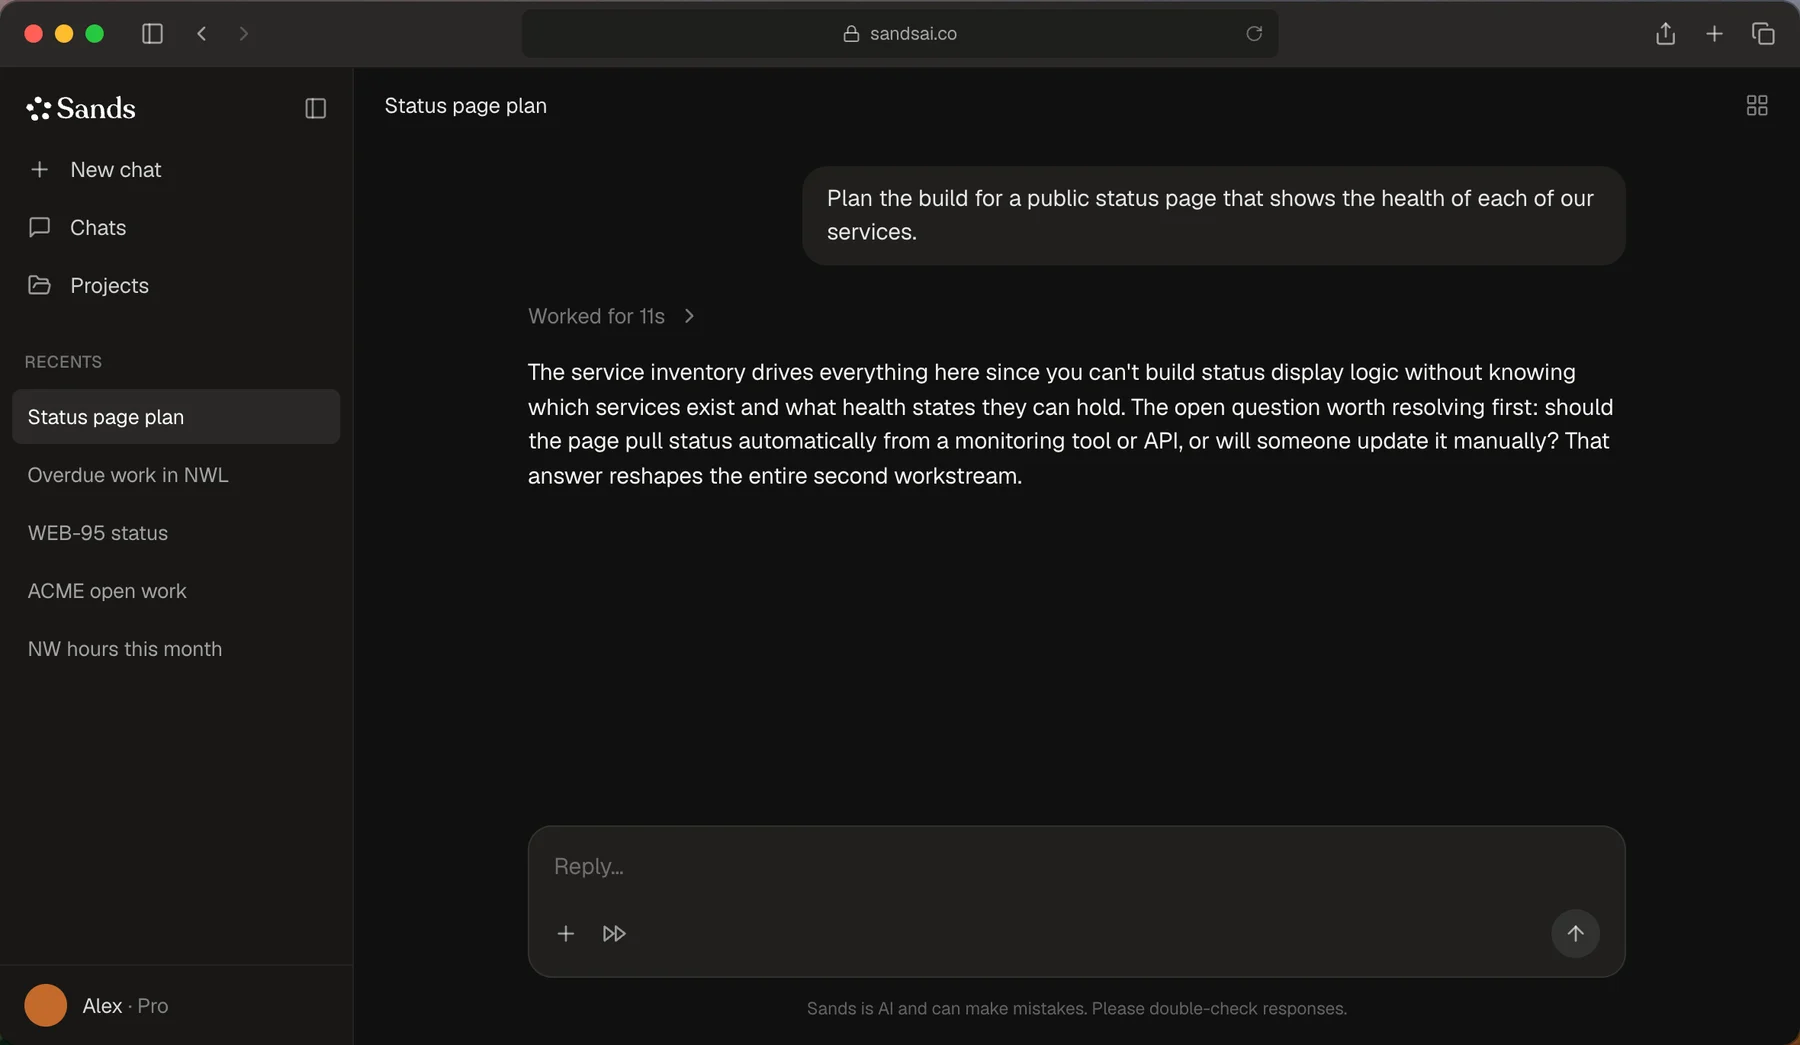Click the plus attach icon in reply box

[565, 934]
